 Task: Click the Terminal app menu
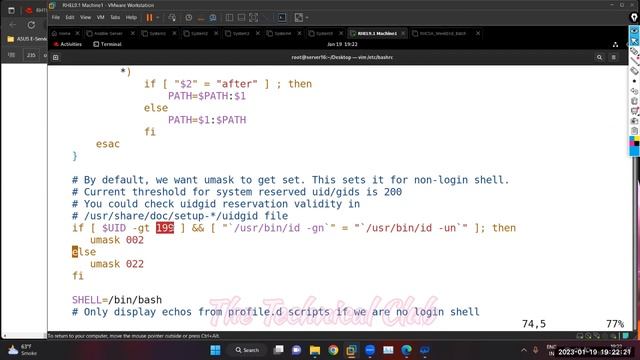(x=107, y=44)
